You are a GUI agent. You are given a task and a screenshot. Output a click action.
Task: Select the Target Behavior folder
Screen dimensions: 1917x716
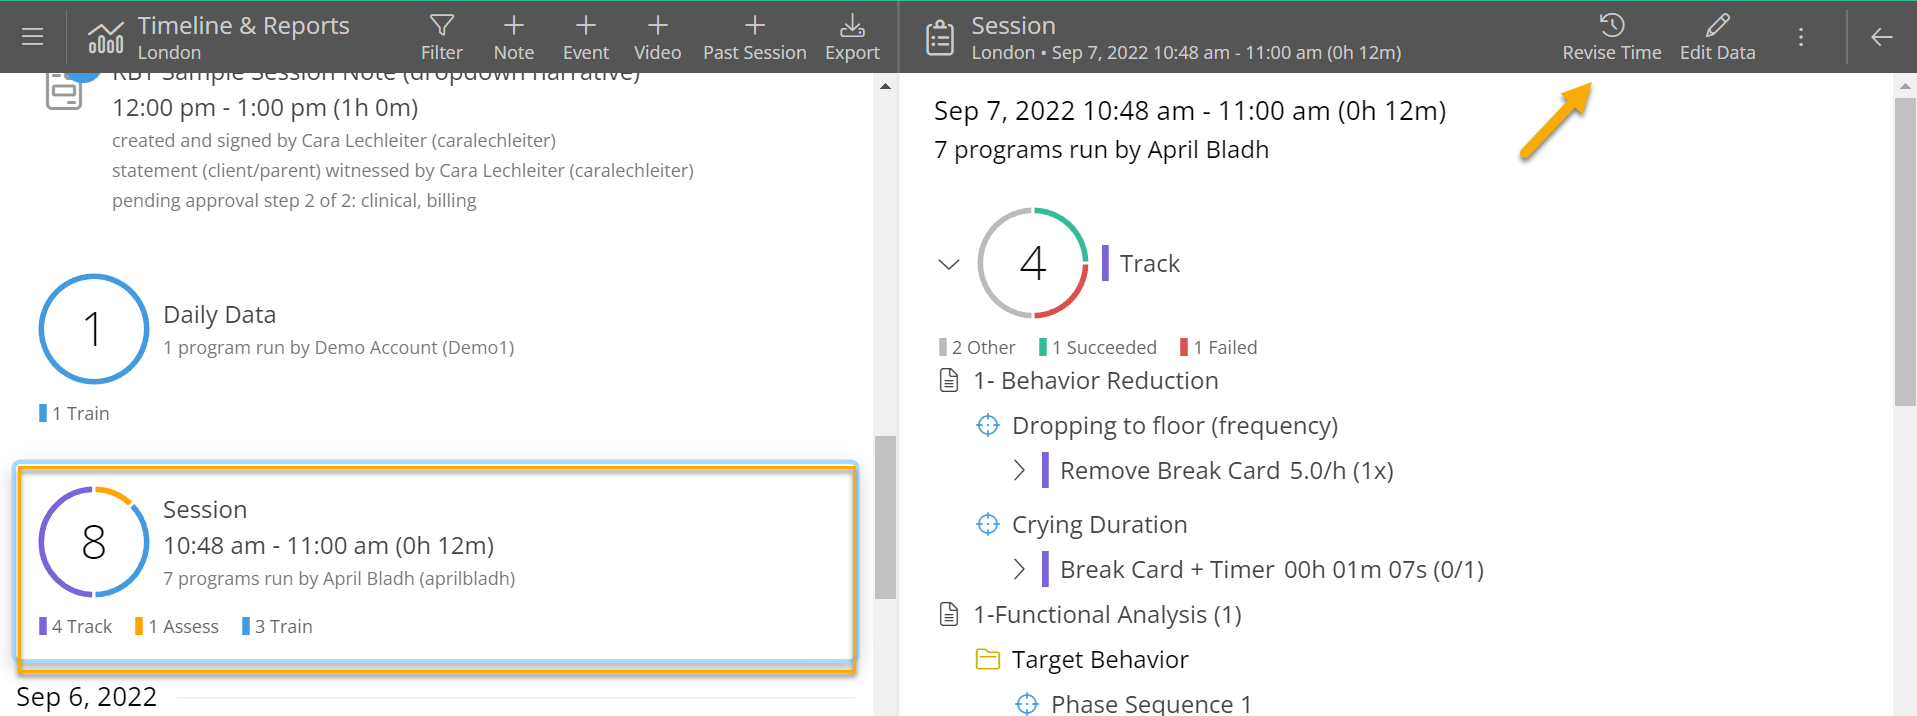(x=1099, y=660)
